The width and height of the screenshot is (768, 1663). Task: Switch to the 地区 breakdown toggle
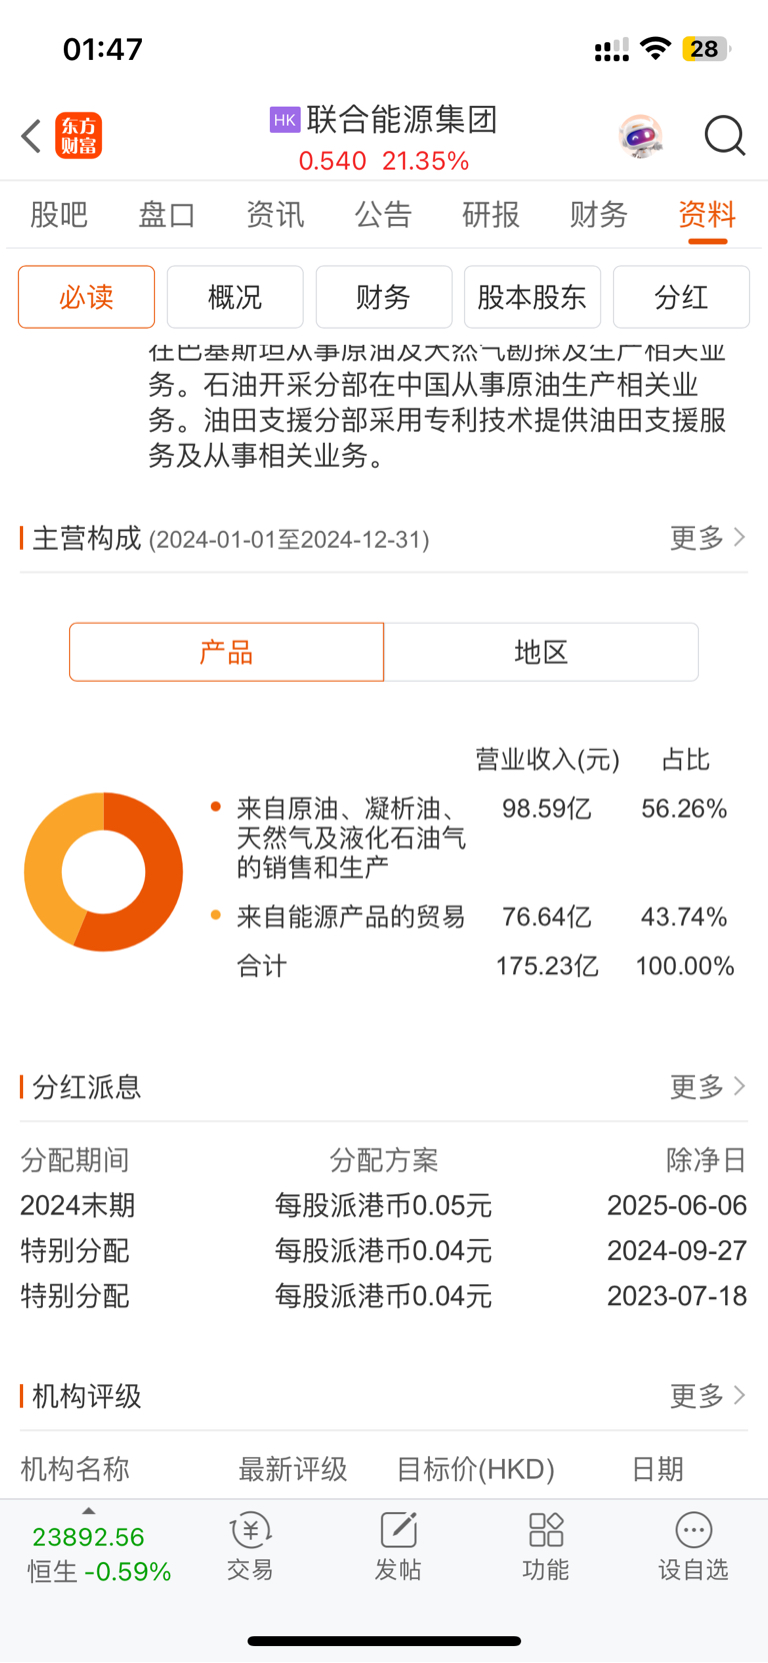pyautogui.click(x=541, y=652)
